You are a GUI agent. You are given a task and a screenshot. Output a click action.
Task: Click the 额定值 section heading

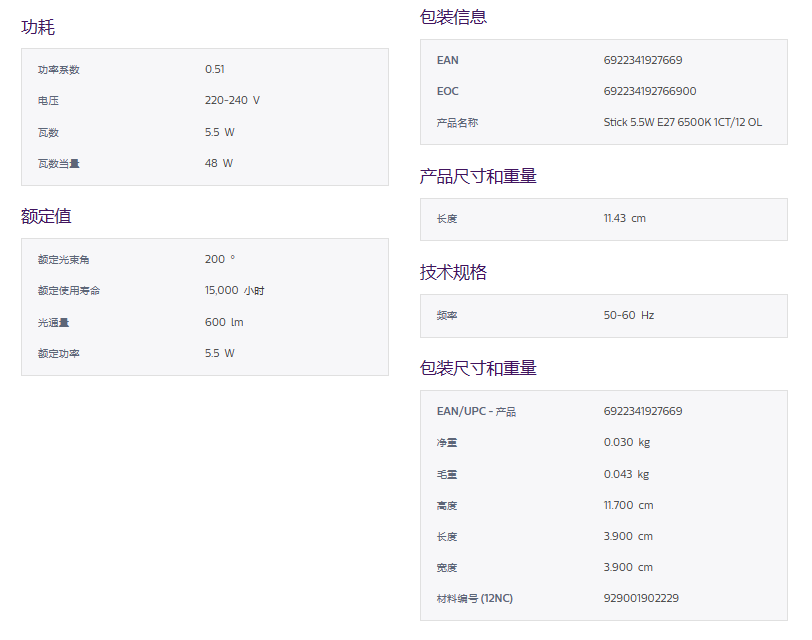click(46, 216)
